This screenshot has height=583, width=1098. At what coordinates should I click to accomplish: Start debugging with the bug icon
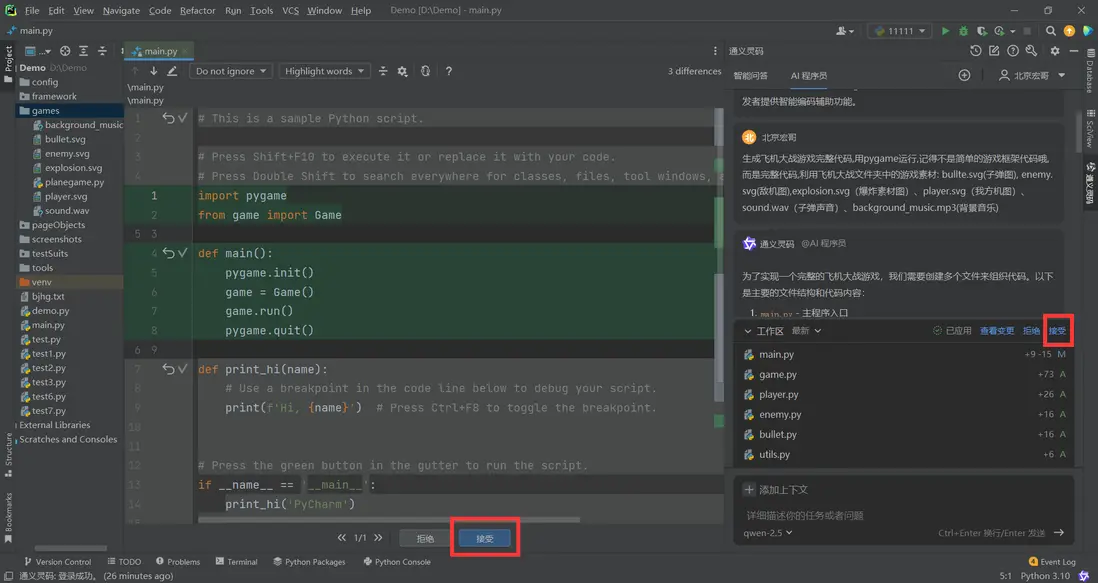point(963,31)
